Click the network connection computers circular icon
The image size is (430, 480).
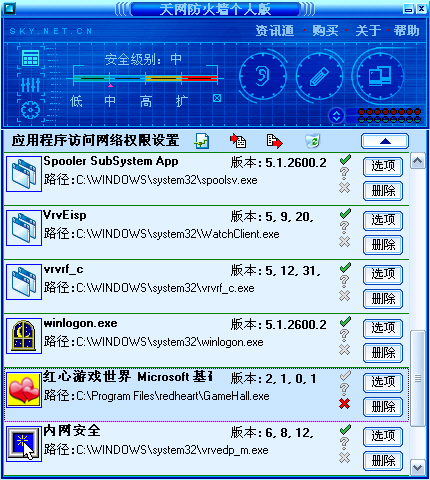point(380,76)
